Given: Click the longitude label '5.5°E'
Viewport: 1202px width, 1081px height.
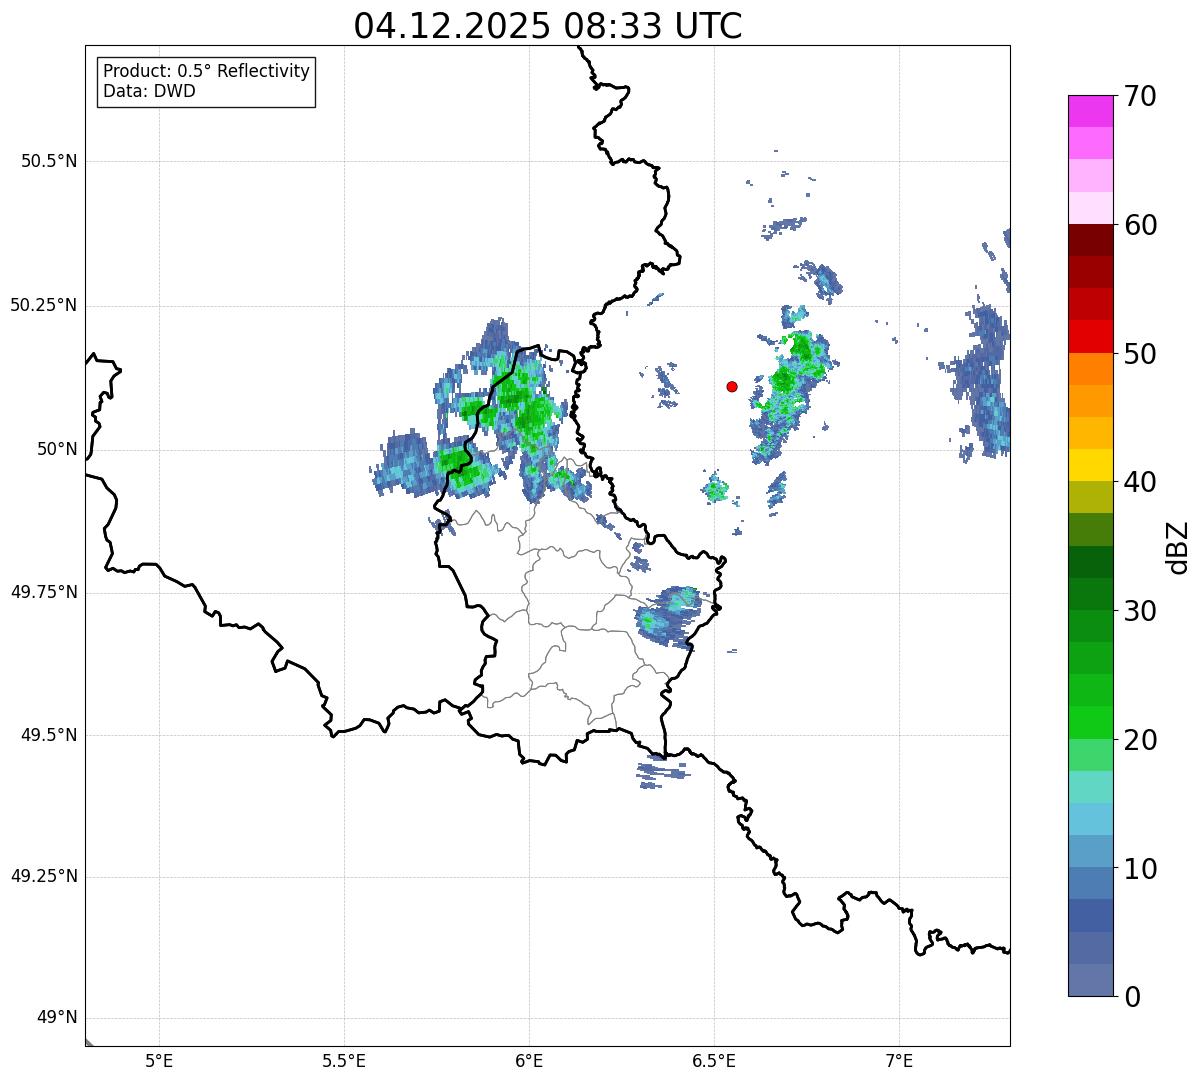Looking at the screenshot, I should click(x=344, y=1060).
